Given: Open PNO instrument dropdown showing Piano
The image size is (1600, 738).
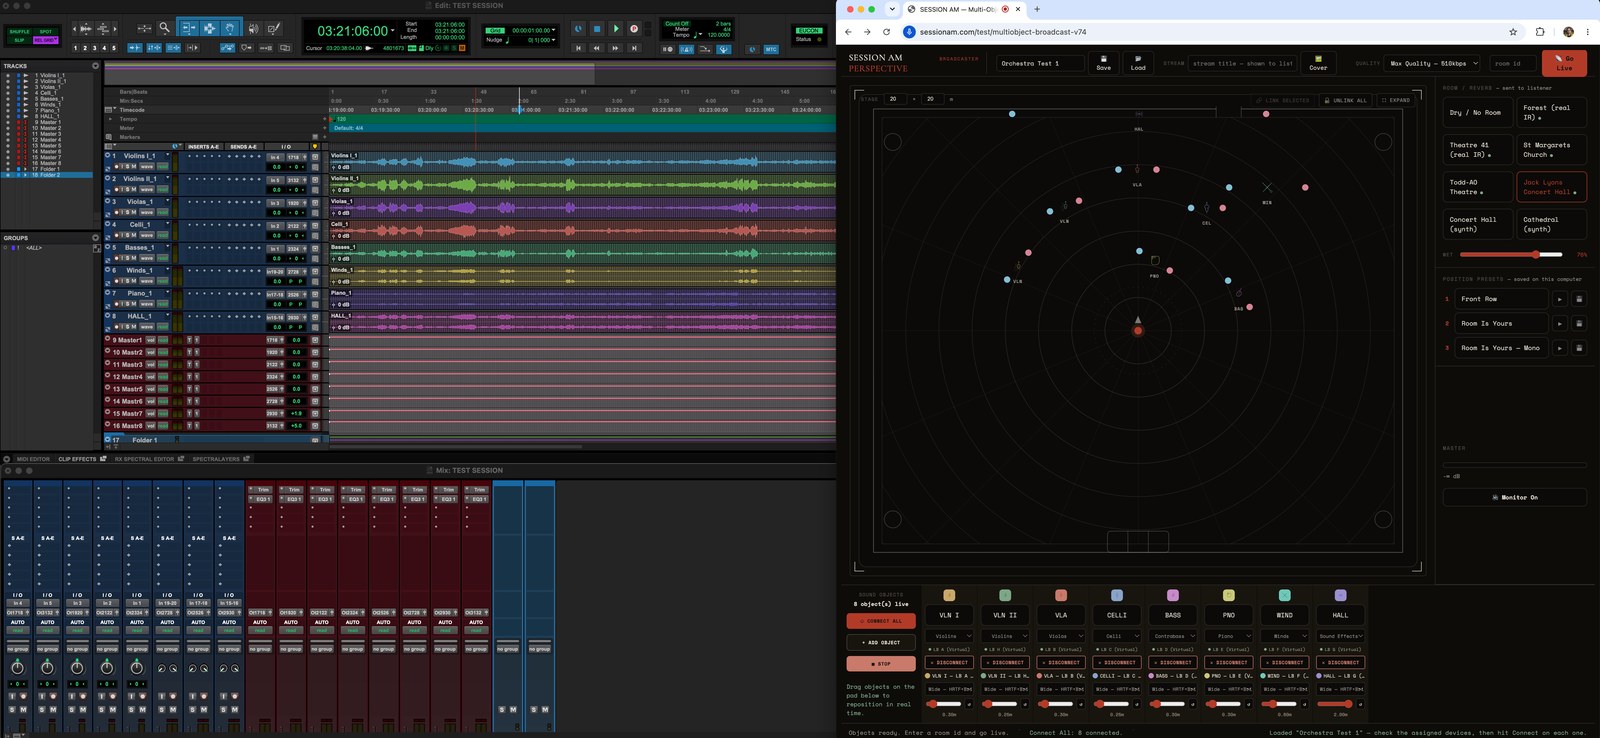Looking at the screenshot, I should [1228, 636].
